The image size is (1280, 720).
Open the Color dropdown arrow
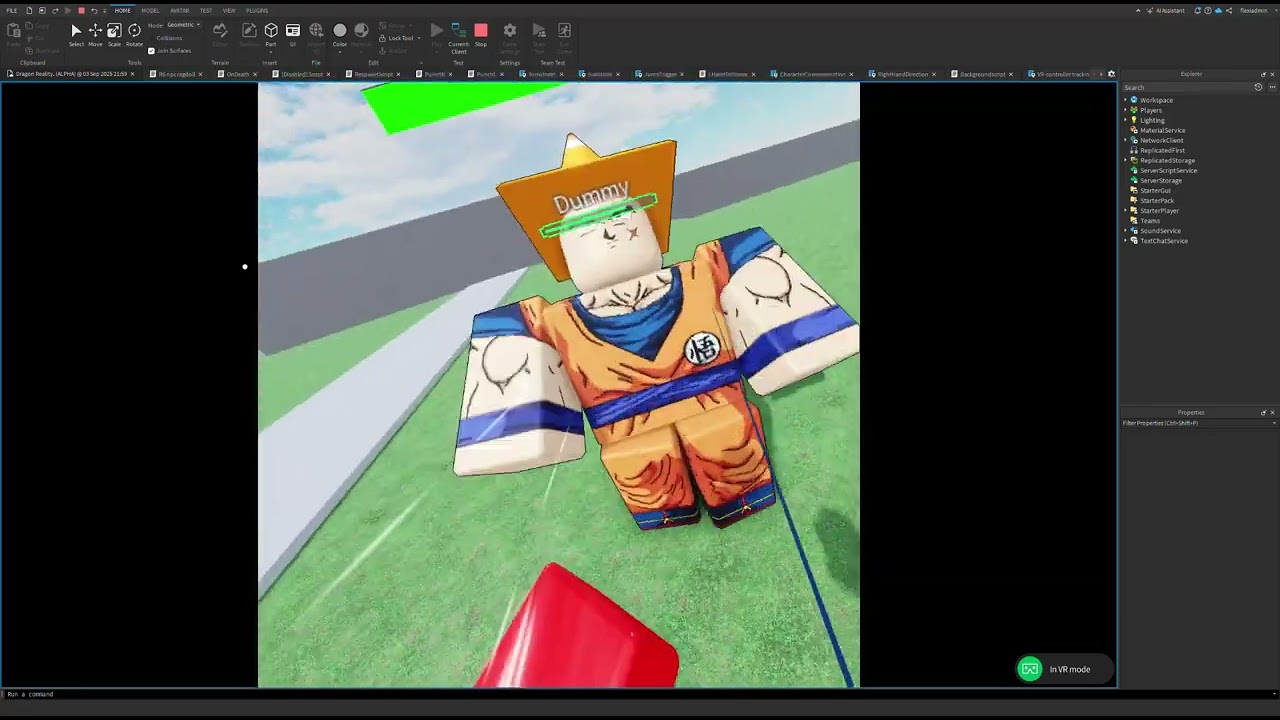point(340,51)
